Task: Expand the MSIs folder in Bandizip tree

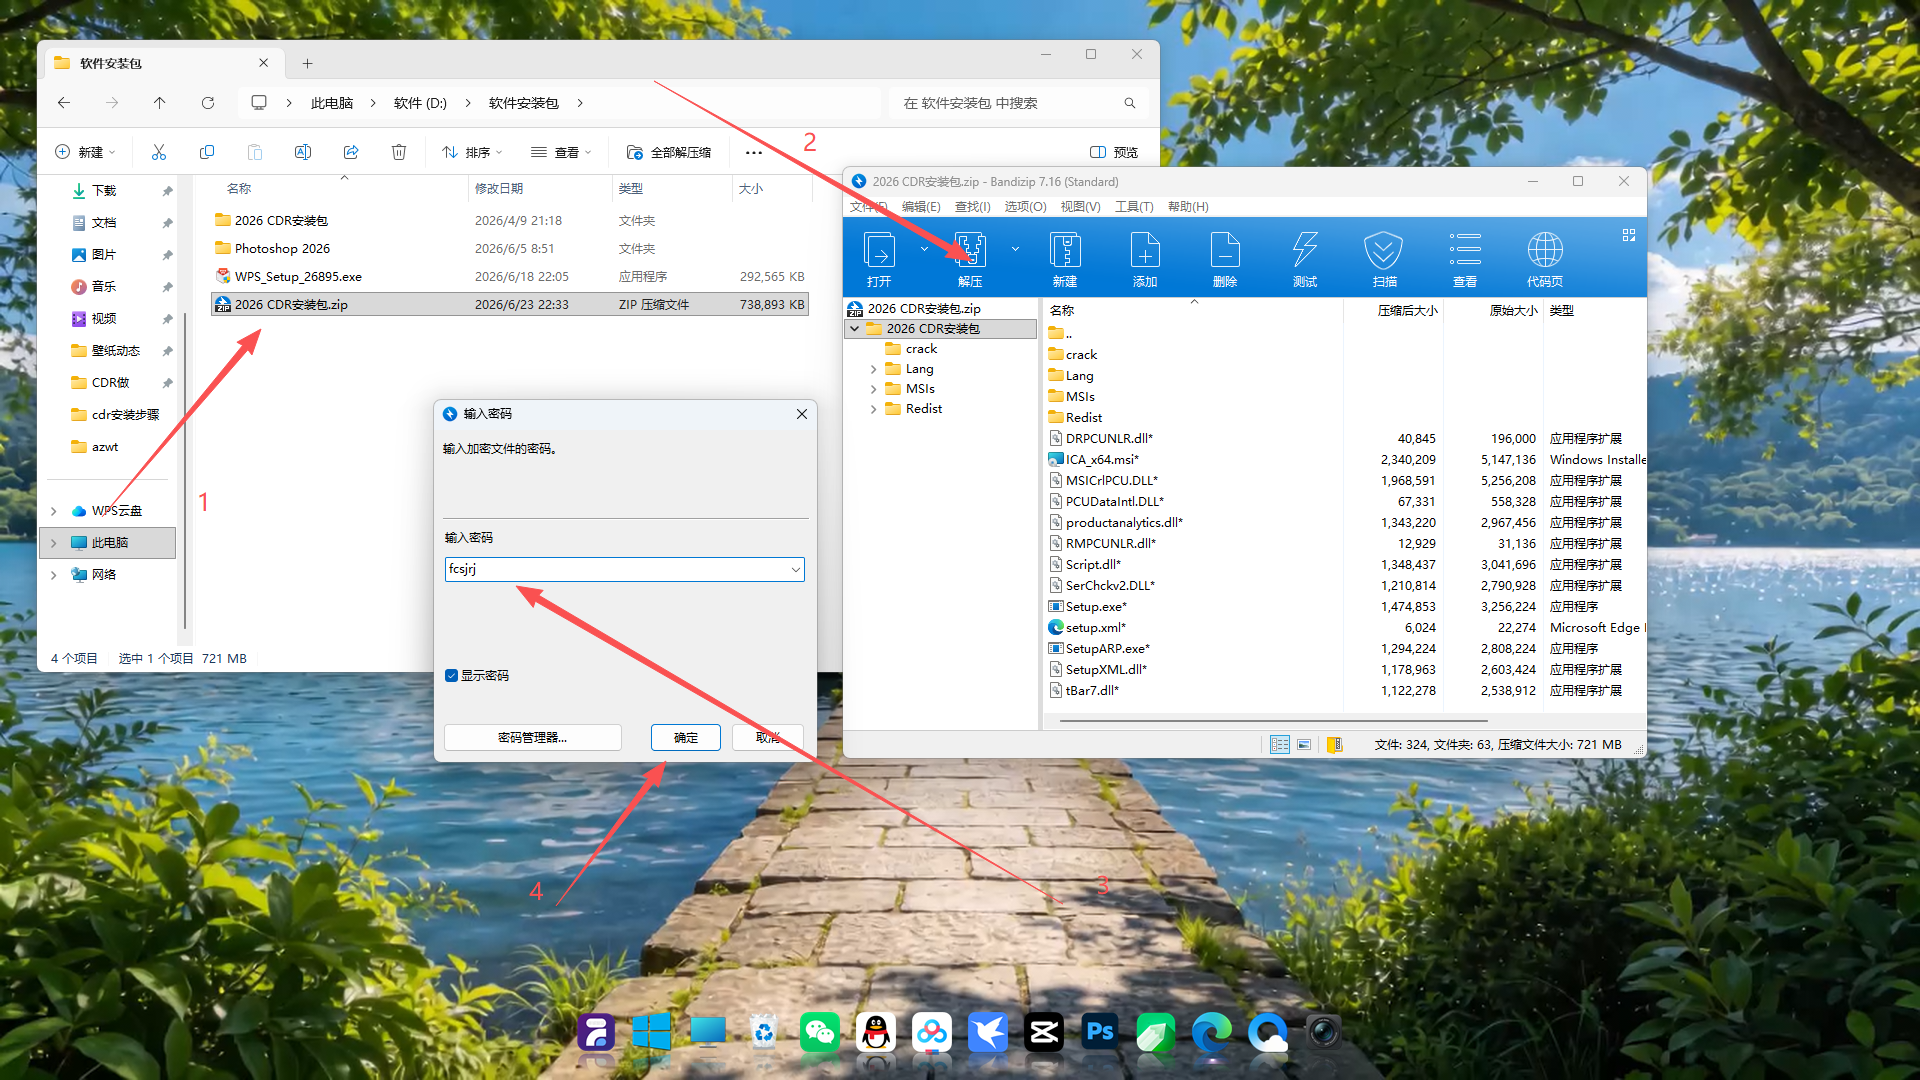Action: click(x=873, y=389)
